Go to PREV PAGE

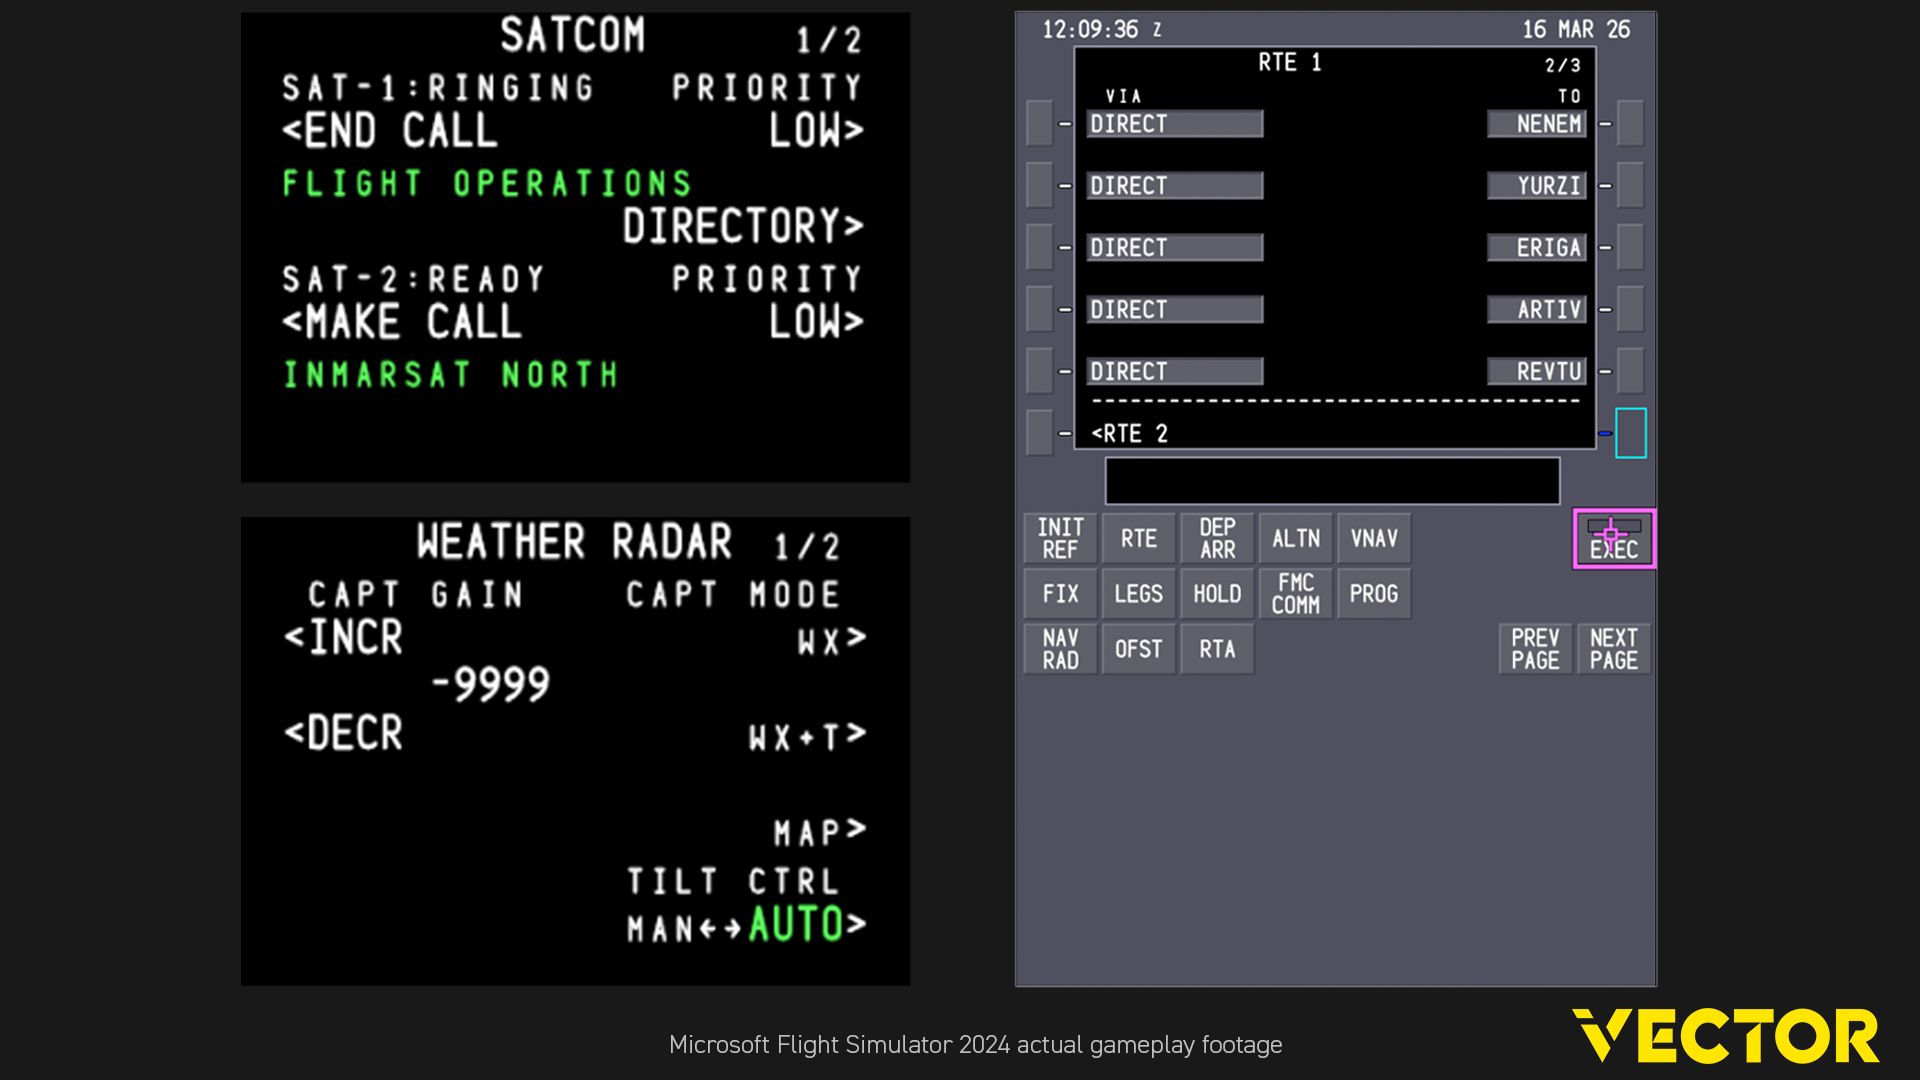pos(1535,649)
